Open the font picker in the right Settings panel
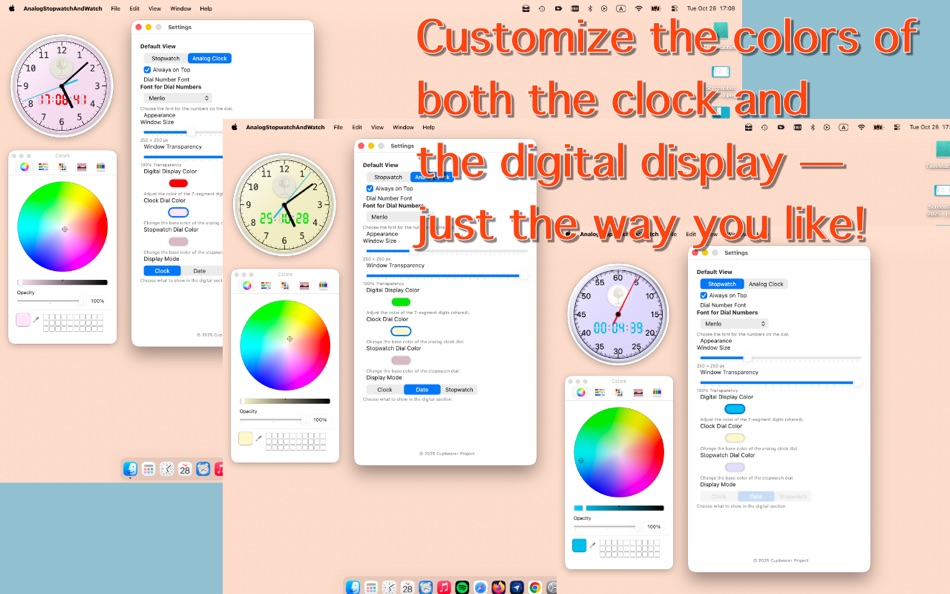Screen dimensions: 950x594 point(734,323)
